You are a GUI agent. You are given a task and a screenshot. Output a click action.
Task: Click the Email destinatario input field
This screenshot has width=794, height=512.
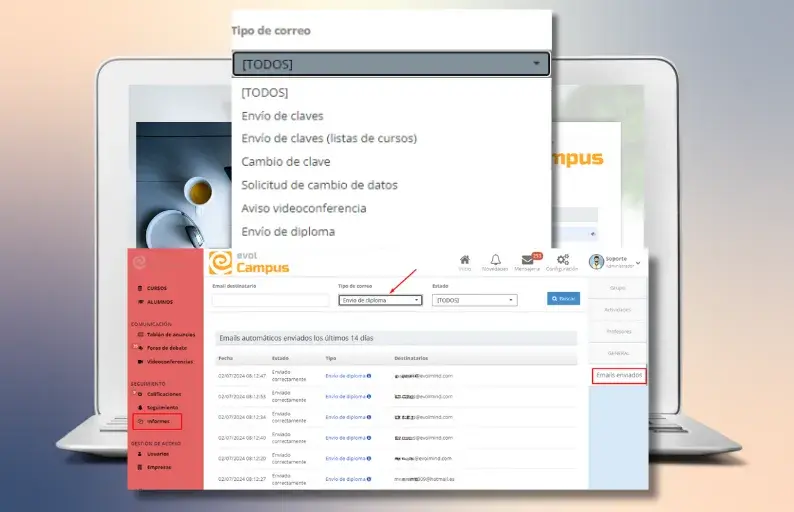point(270,300)
